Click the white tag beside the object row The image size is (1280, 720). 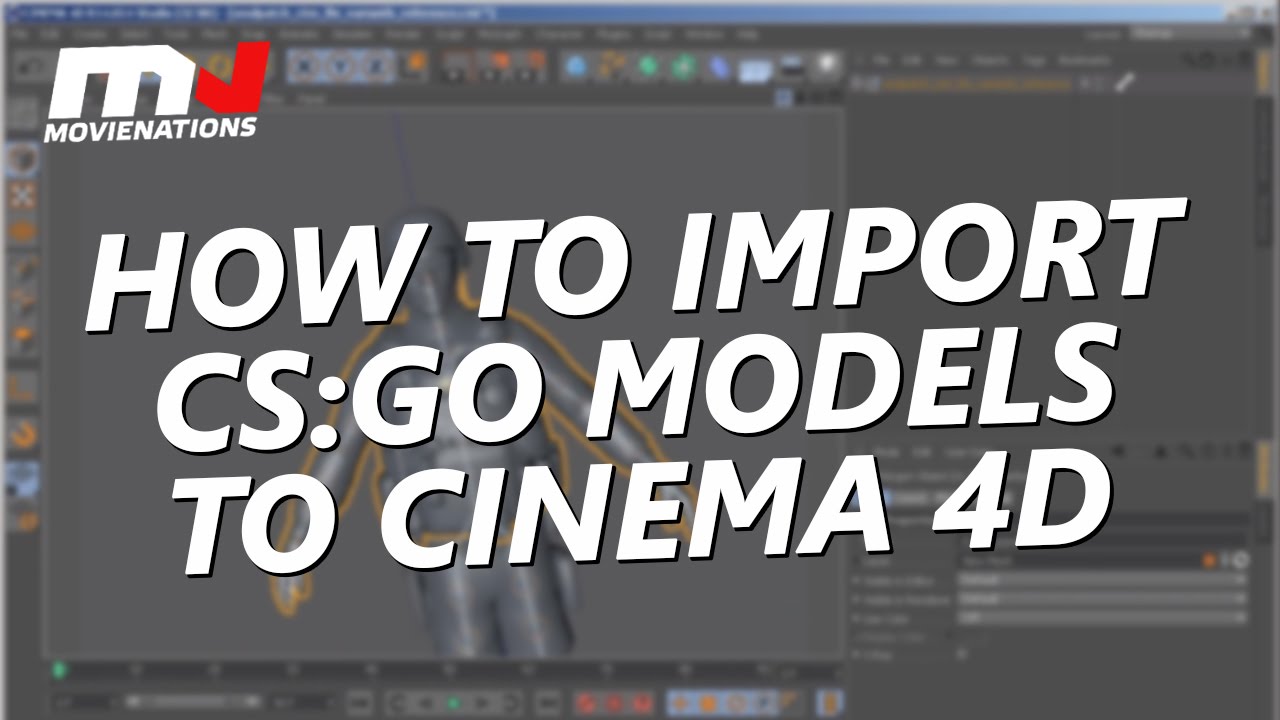click(1123, 83)
